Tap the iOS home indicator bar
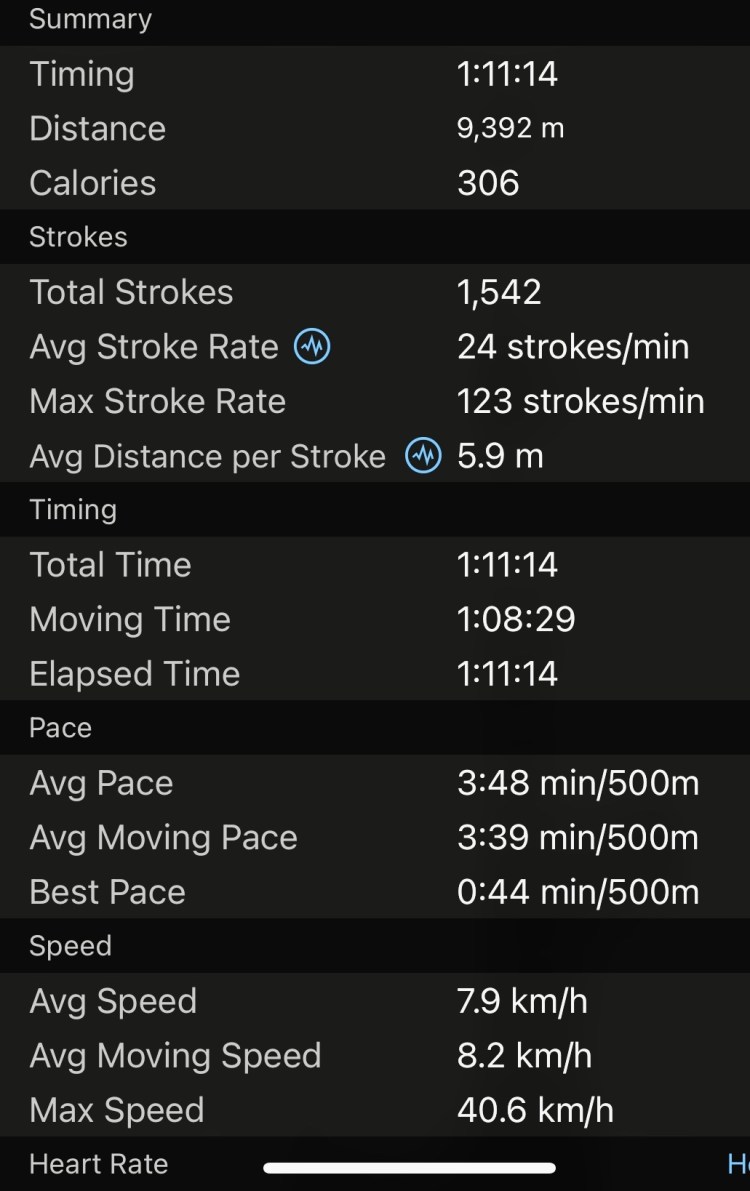 click(x=409, y=1167)
